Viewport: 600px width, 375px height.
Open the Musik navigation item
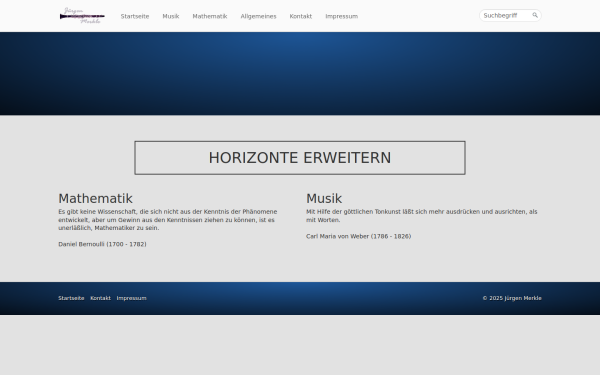click(x=171, y=16)
